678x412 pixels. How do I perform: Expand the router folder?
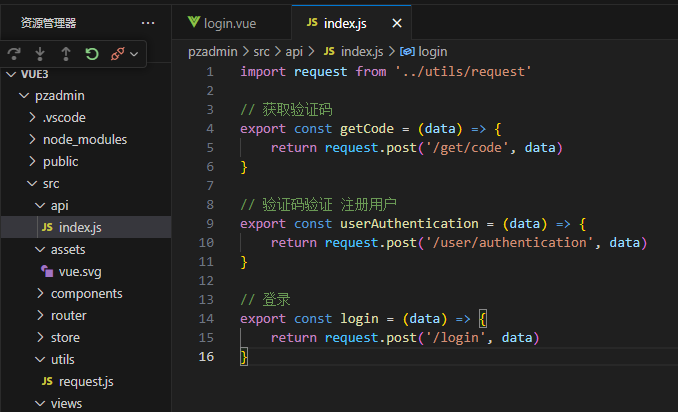(x=40, y=315)
